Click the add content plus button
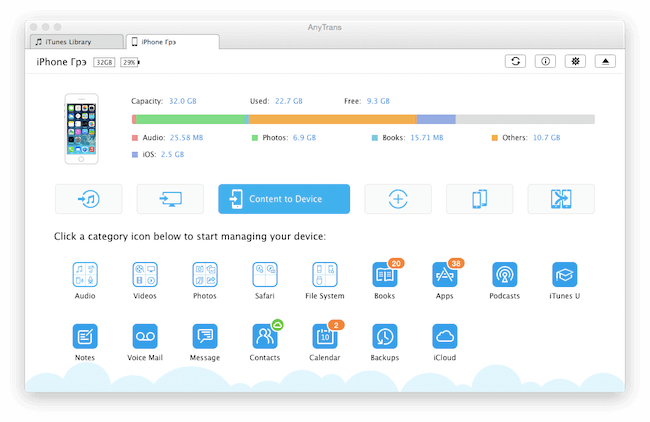The image size is (650, 422). pyautogui.click(x=398, y=199)
